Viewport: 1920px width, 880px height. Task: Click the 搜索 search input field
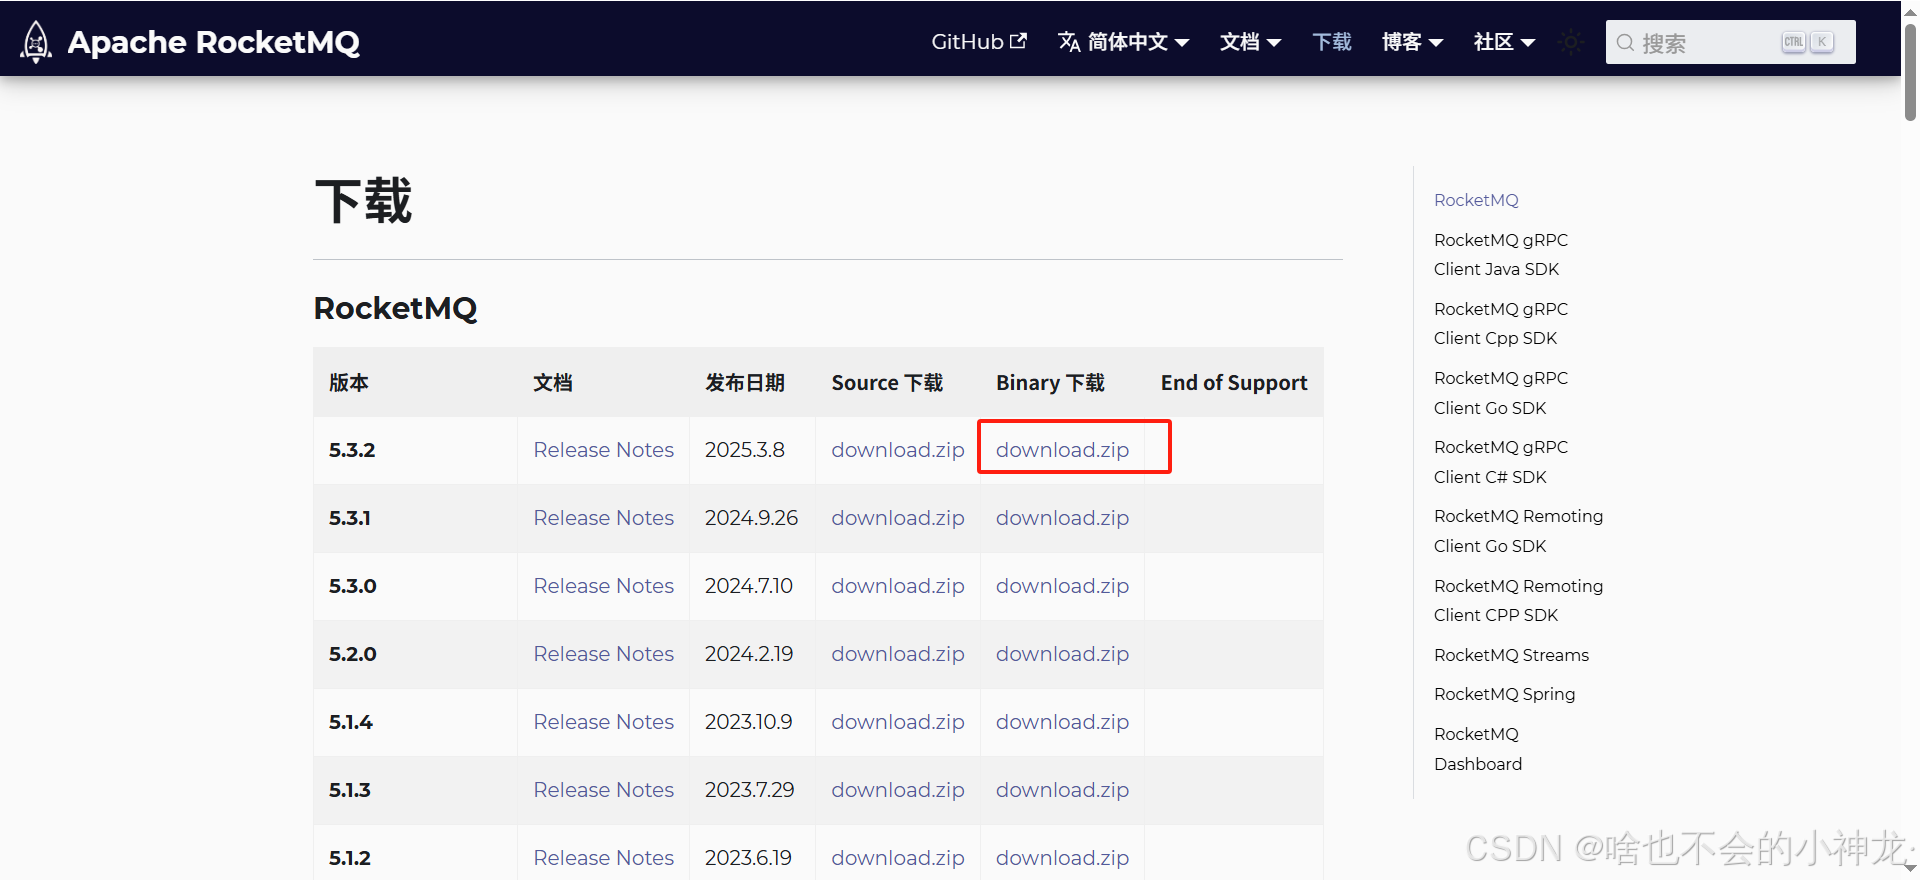click(x=1730, y=42)
